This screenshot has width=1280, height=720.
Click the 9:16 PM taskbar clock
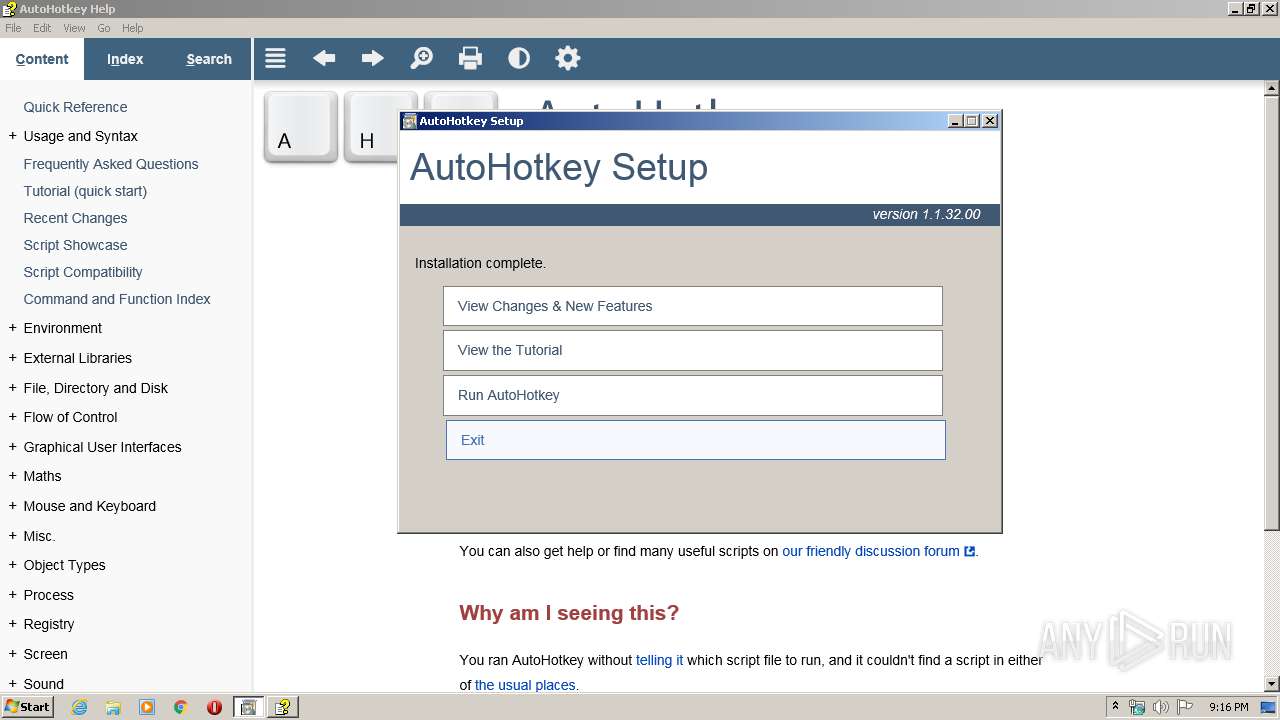point(1228,707)
